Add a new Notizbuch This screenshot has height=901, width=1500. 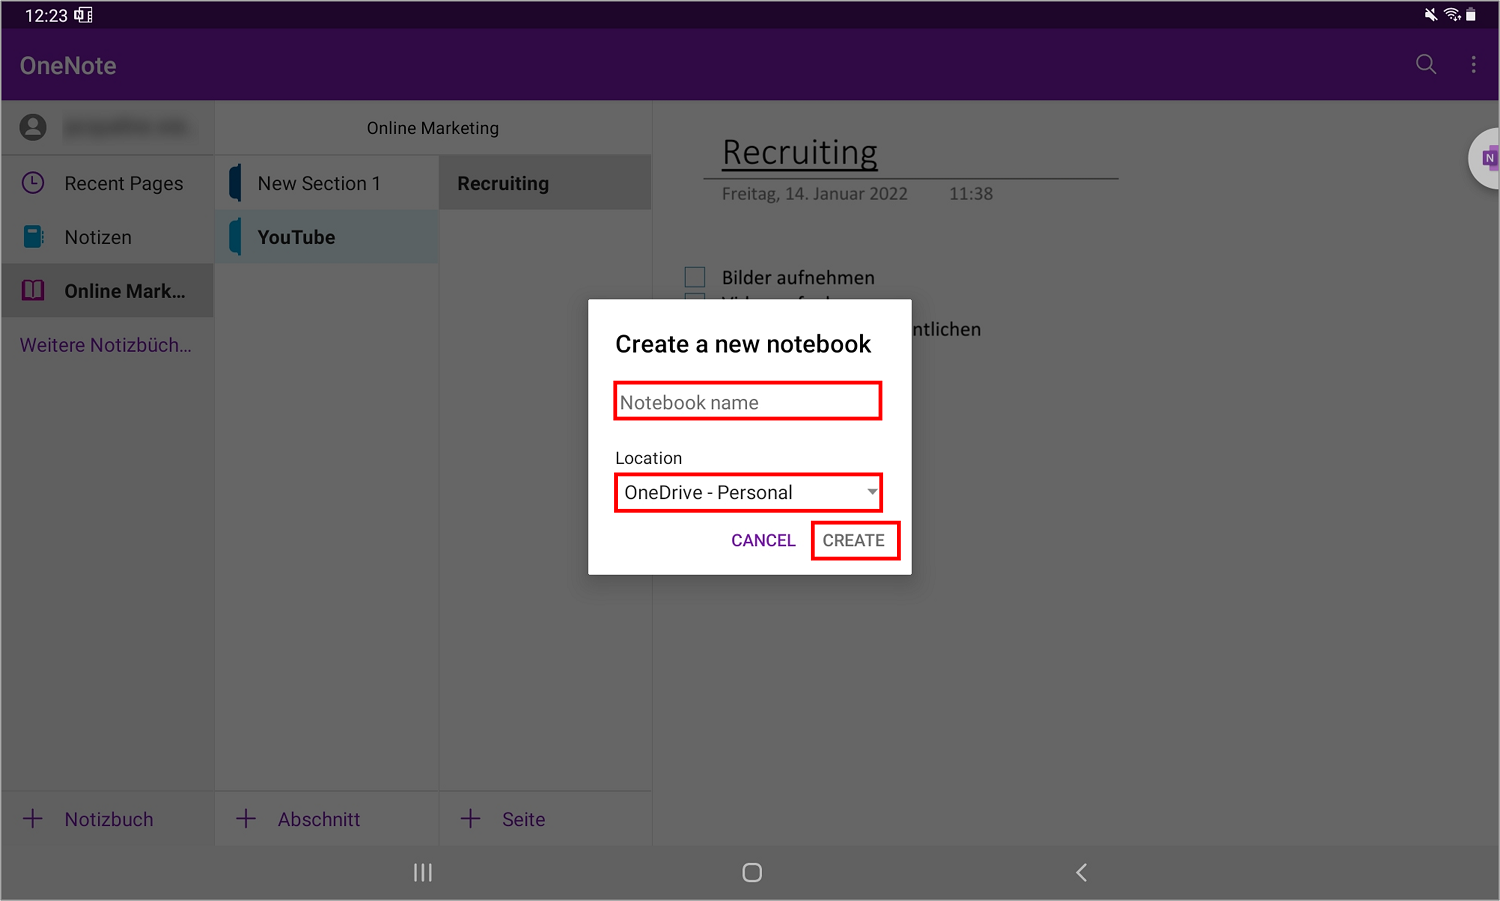click(x=108, y=819)
